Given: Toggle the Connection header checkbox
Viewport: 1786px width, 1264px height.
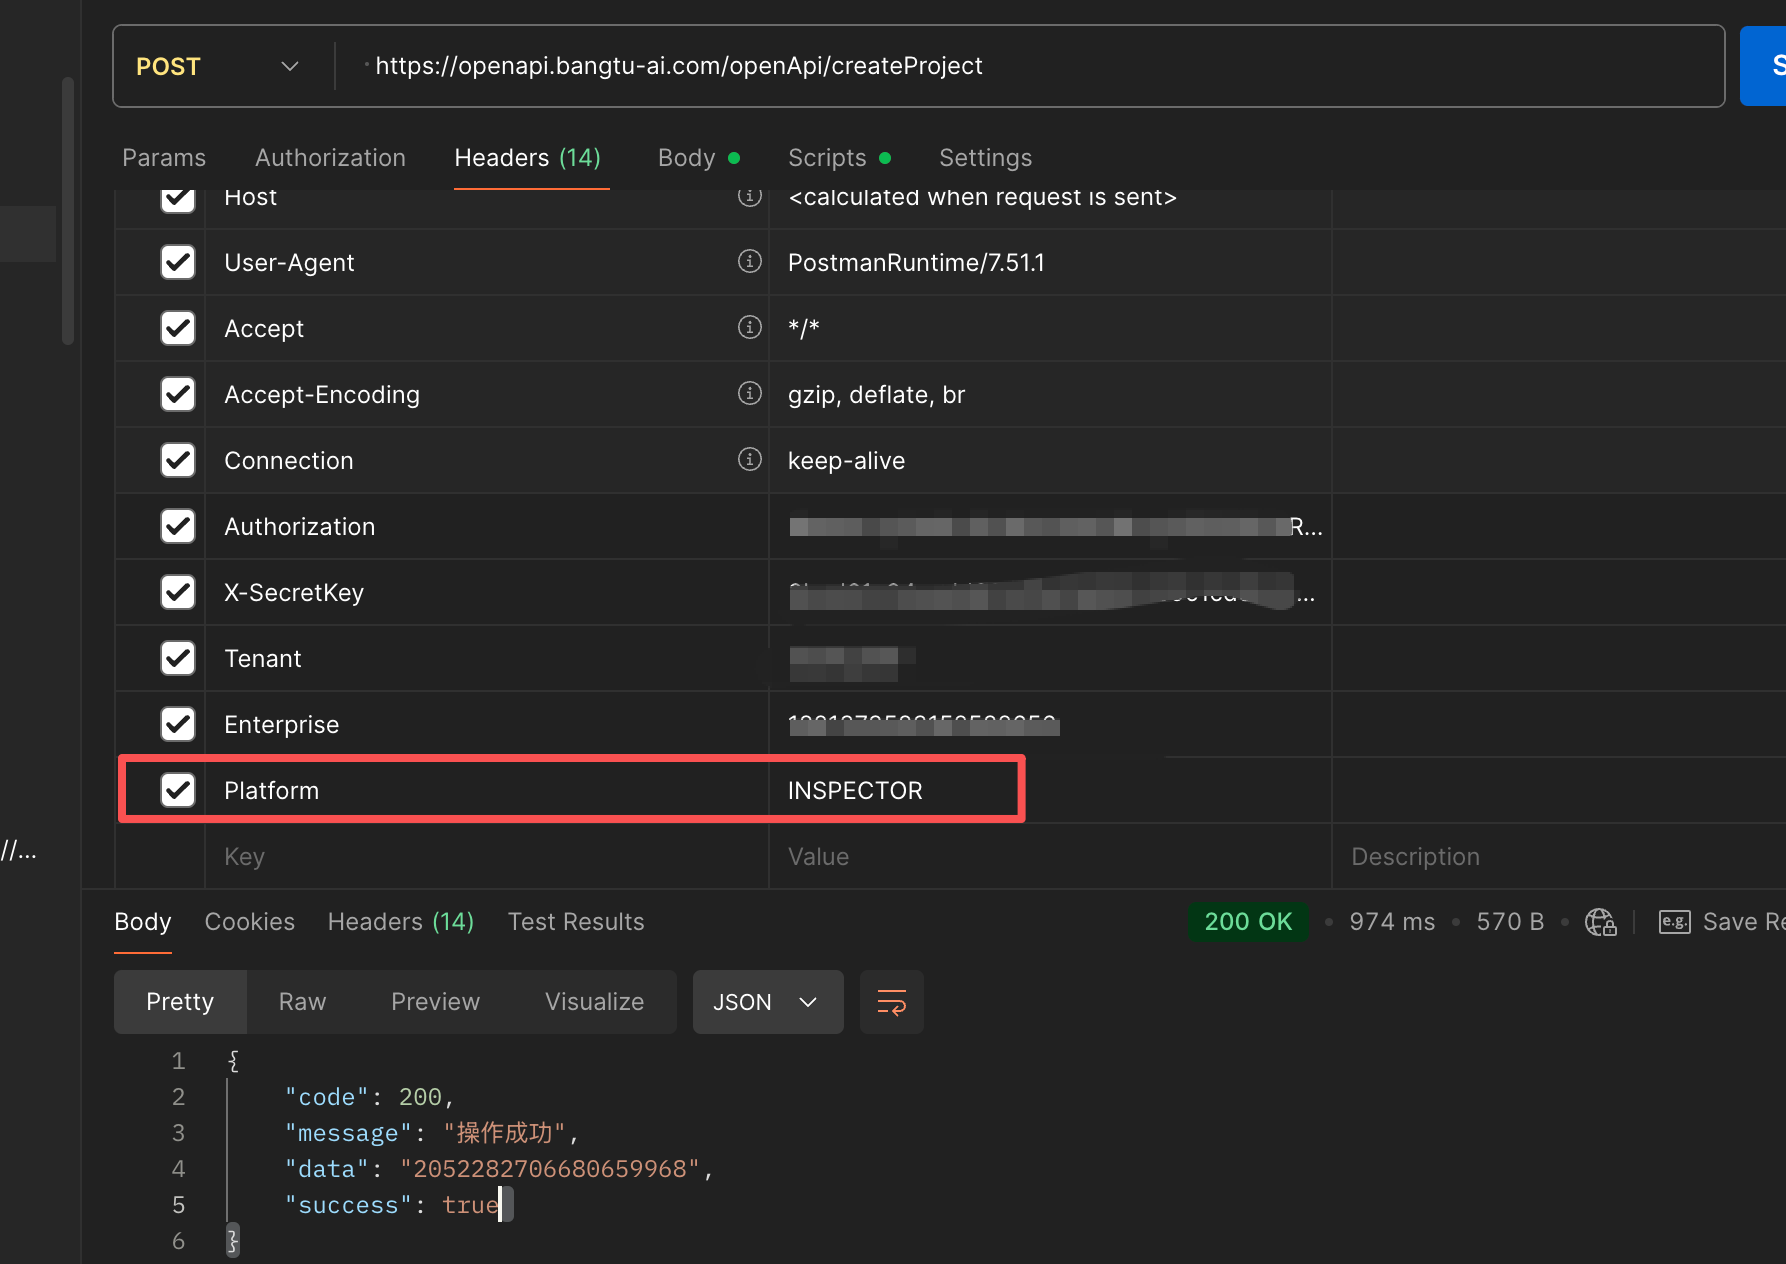Looking at the screenshot, I should point(178,460).
